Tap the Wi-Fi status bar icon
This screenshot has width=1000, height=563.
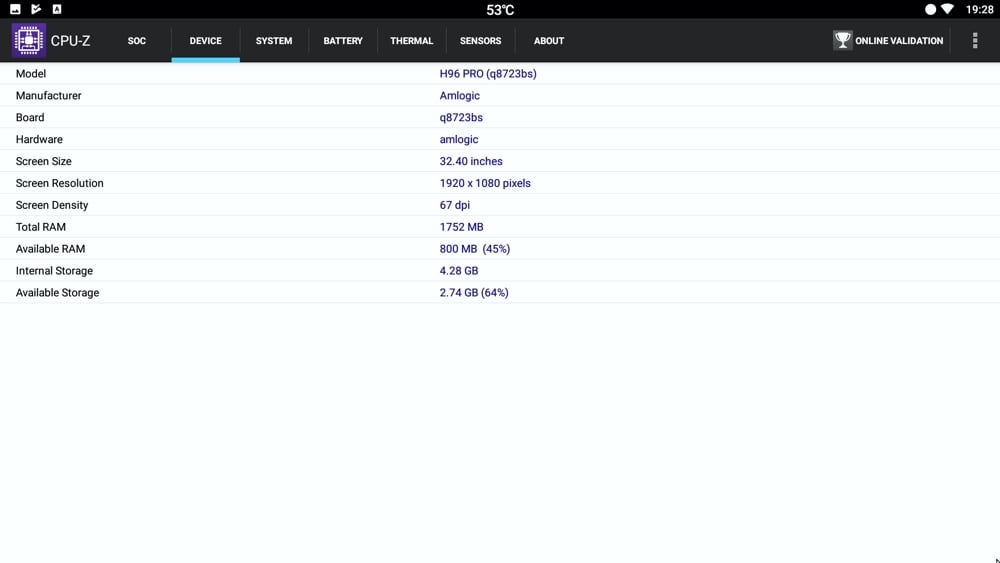click(948, 9)
